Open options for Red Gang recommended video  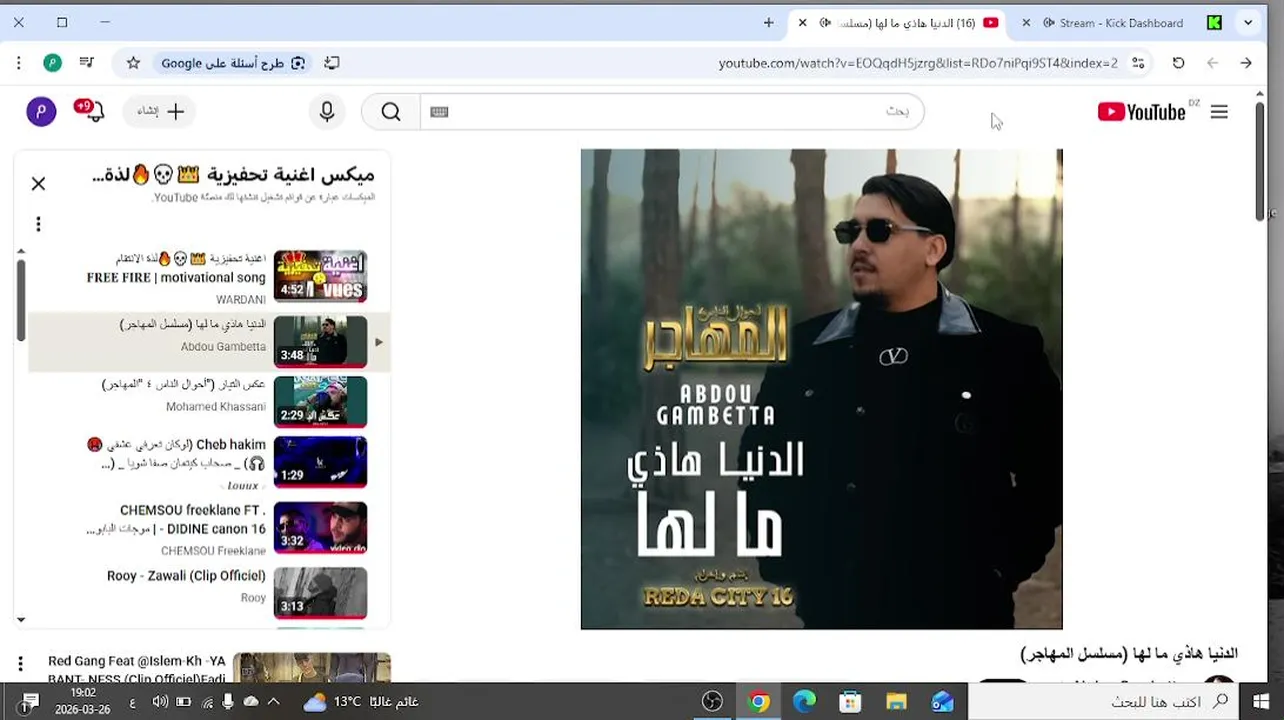[x=20, y=664]
